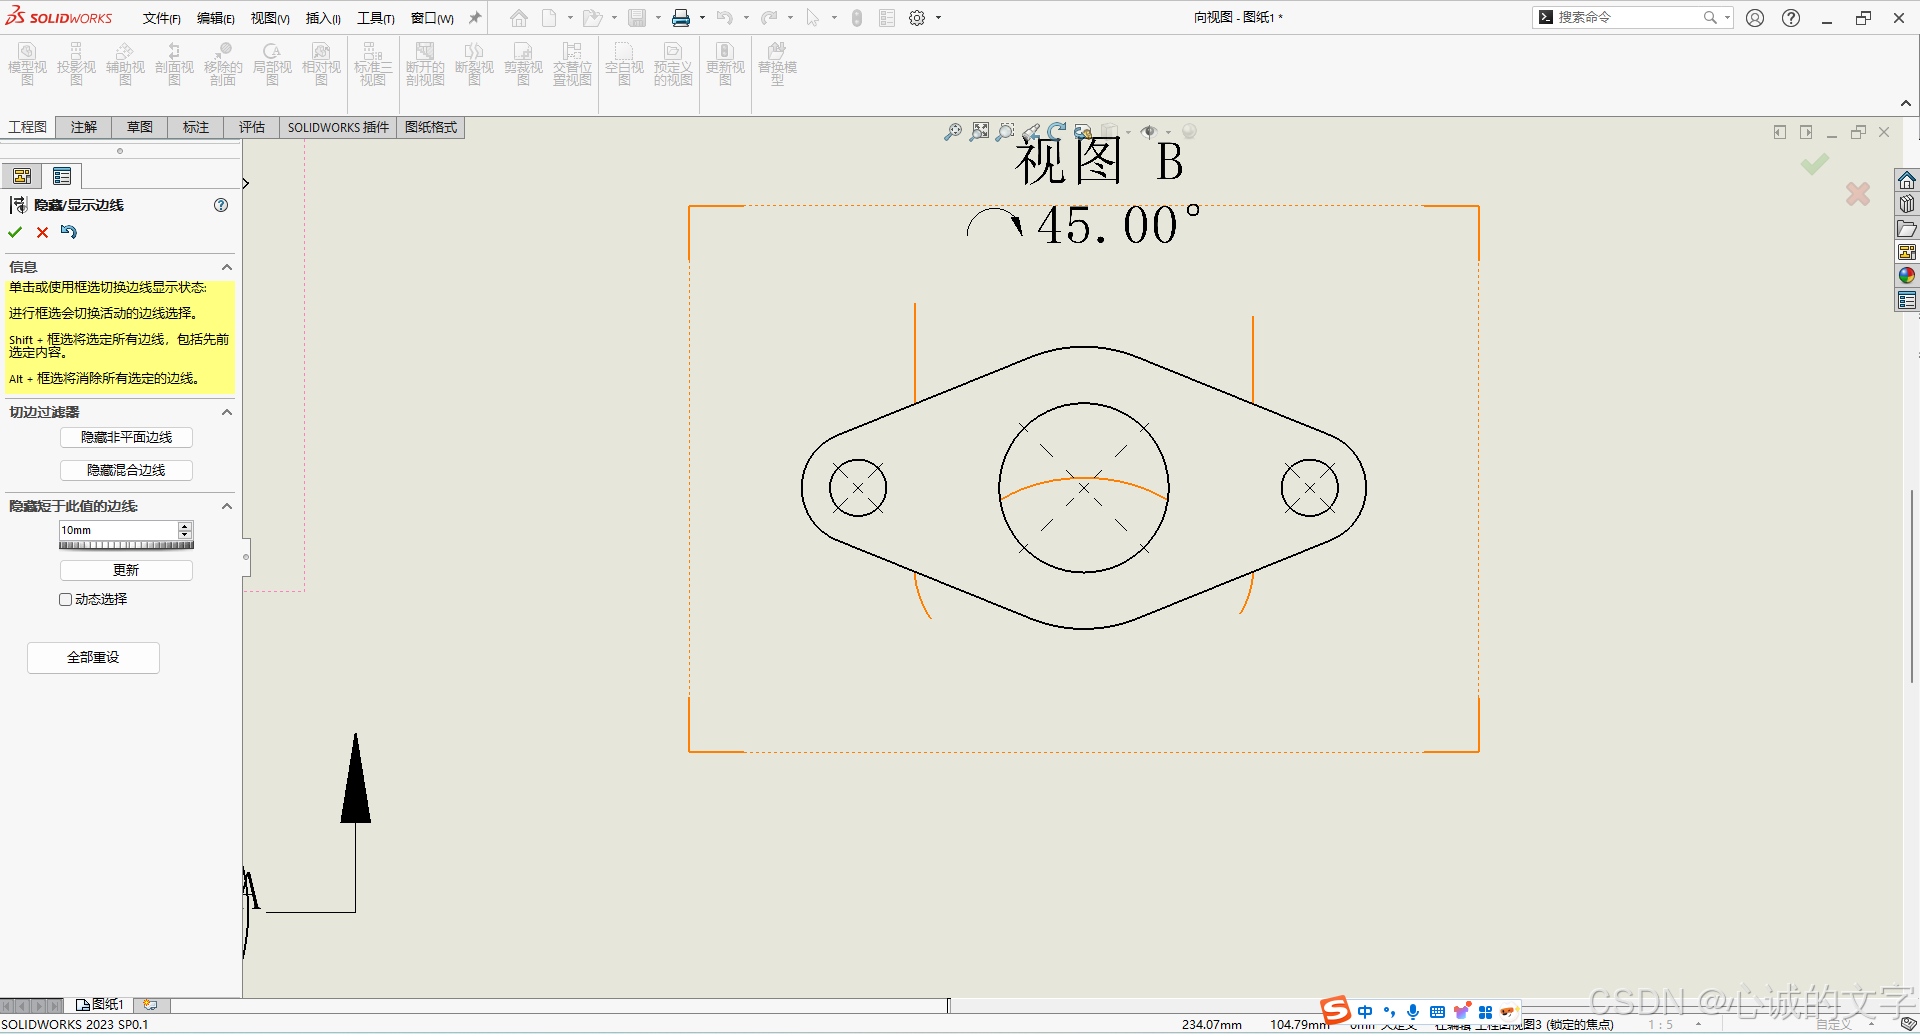Click the Rotate view icon

point(1057,131)
